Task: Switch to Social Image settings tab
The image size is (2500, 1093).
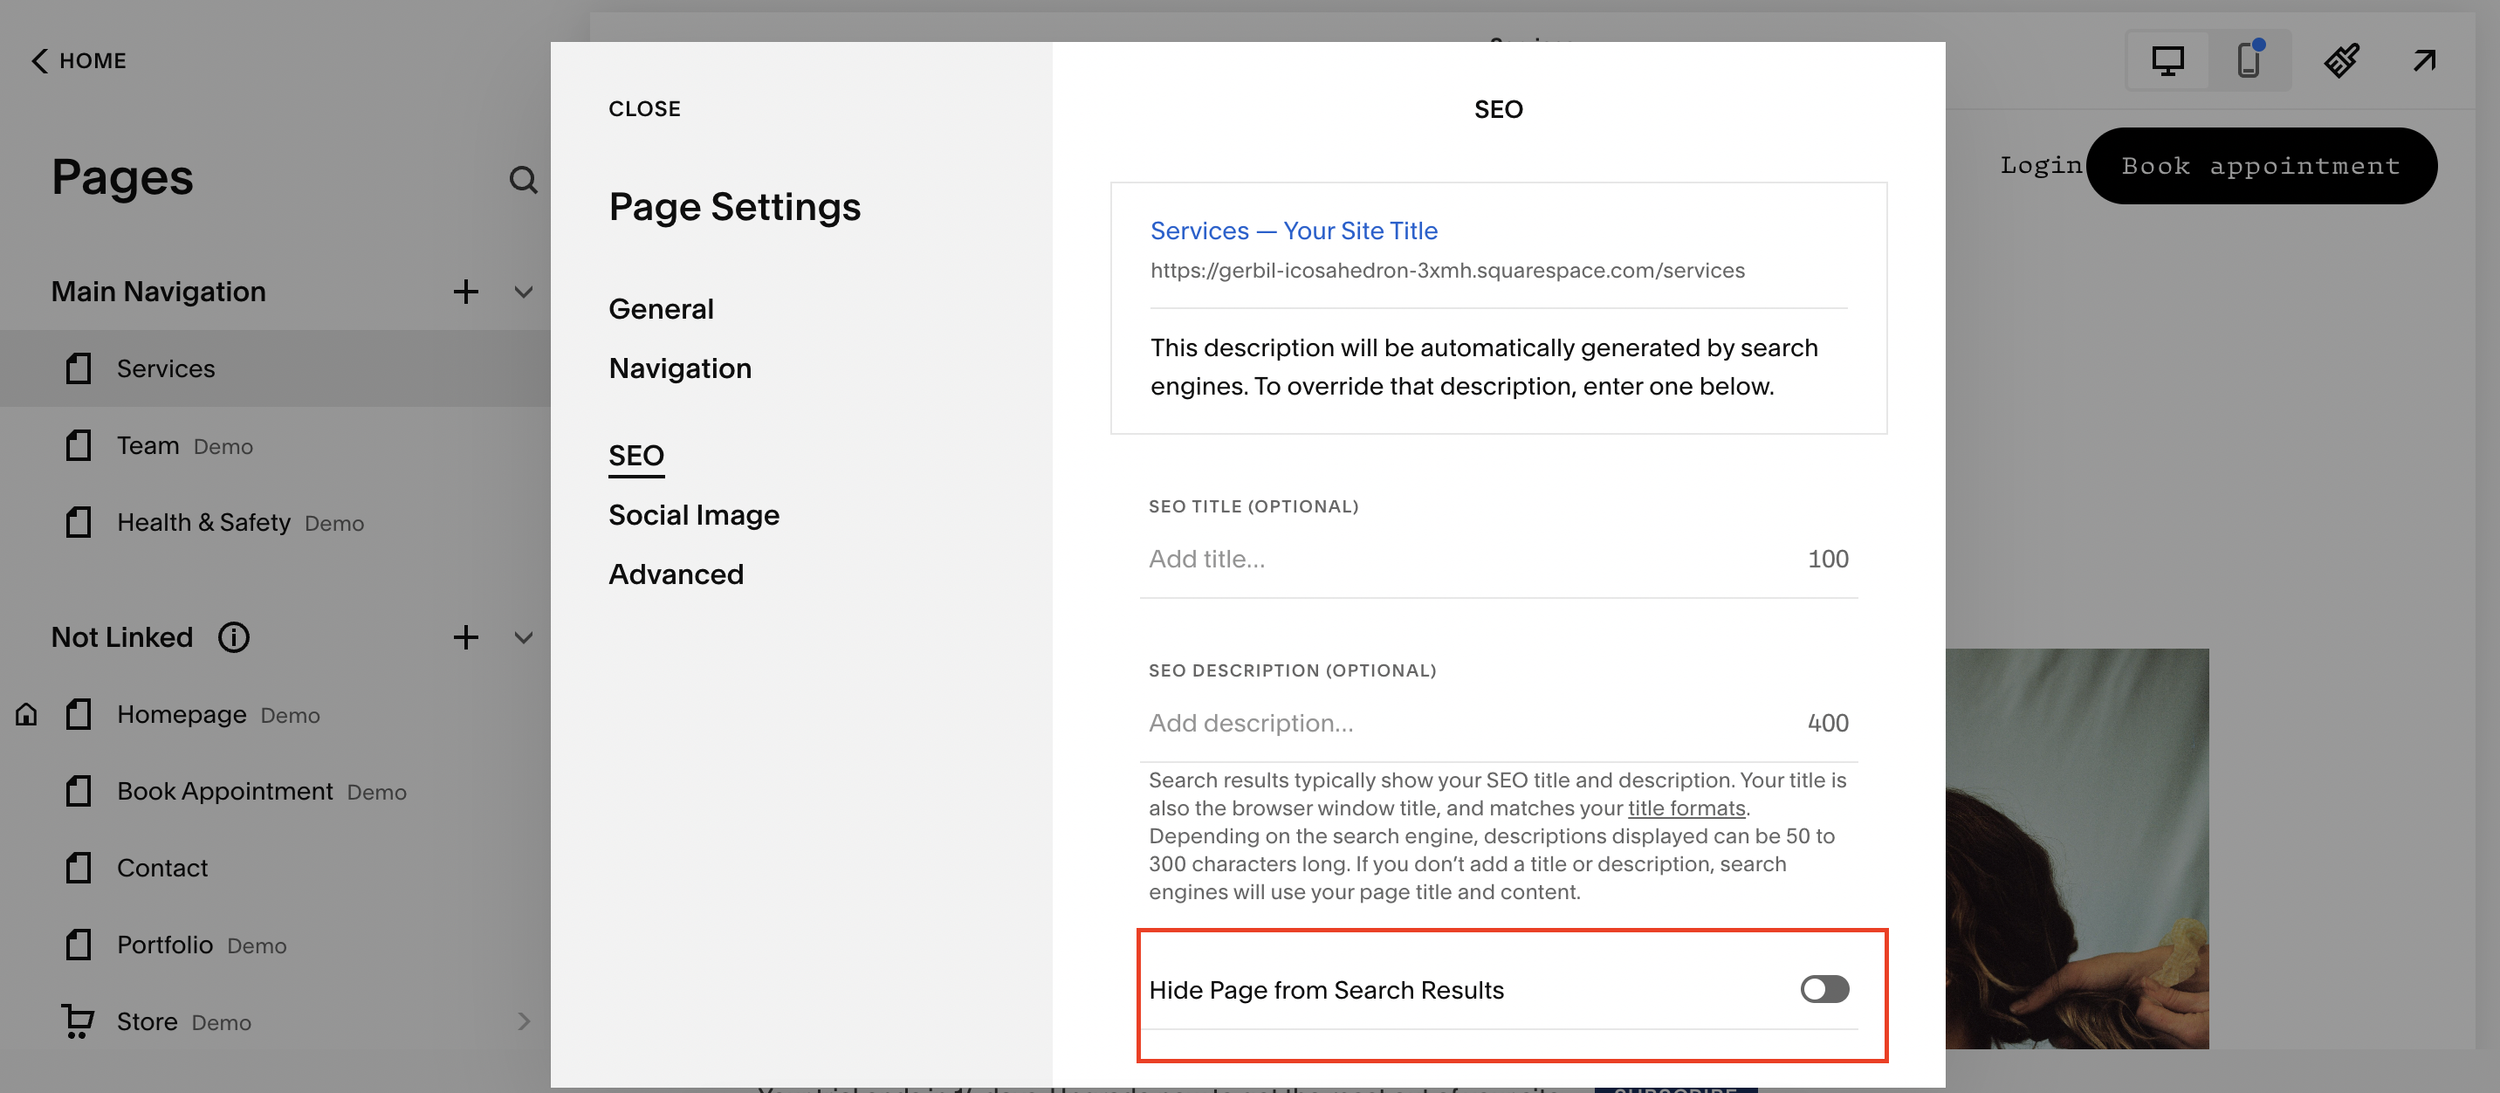Action: (x=694, y=515)
